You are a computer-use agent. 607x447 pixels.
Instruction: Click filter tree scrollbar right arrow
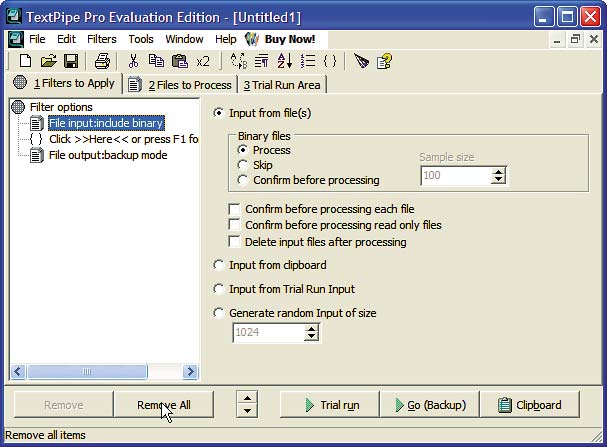click(x=190, y=372)
